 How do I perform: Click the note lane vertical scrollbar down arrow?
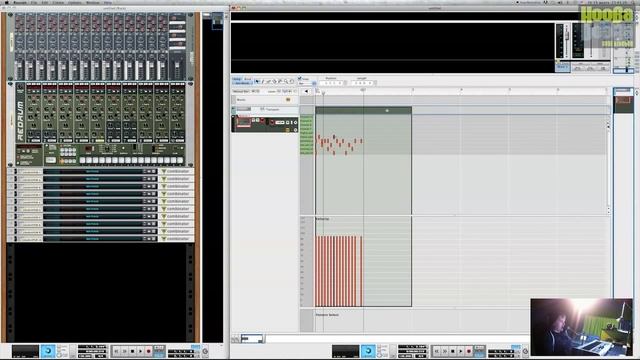click(608, 211)
